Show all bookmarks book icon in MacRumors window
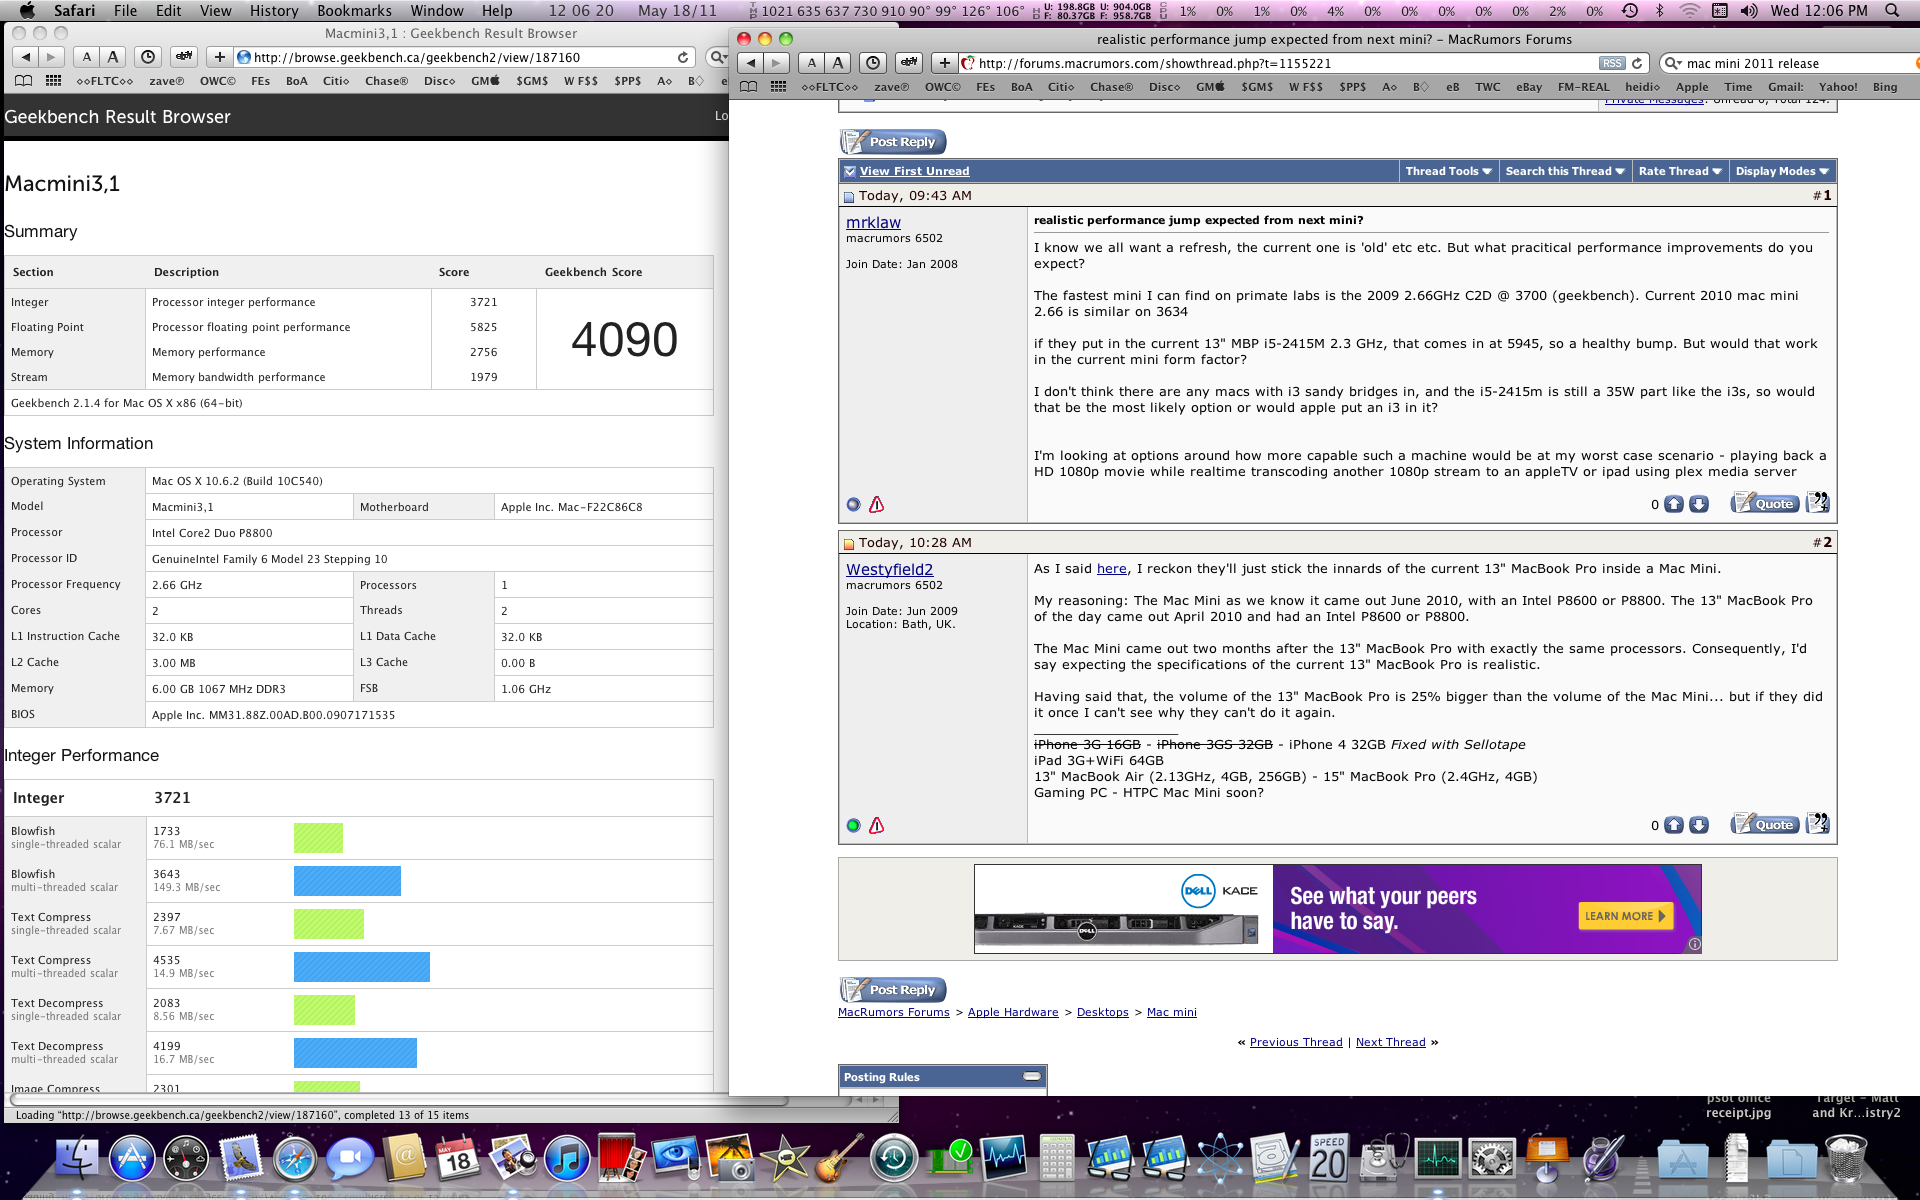 point(748,87)
